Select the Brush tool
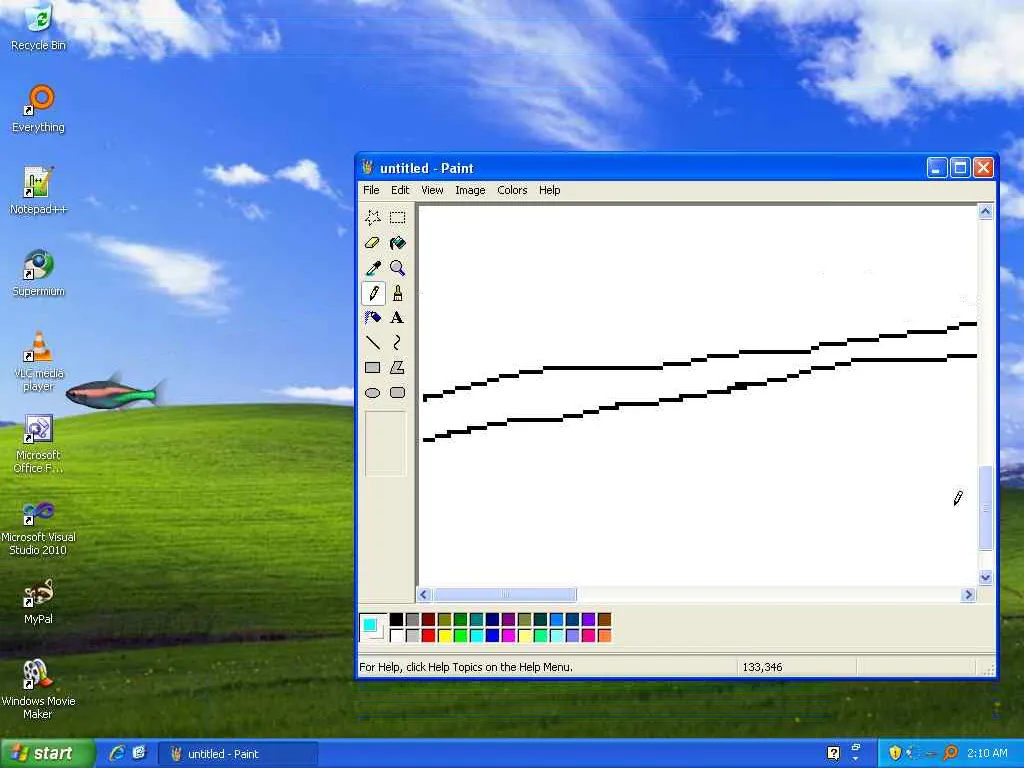The height and width of the screenshot is (768, 1024). pos(397,293)
